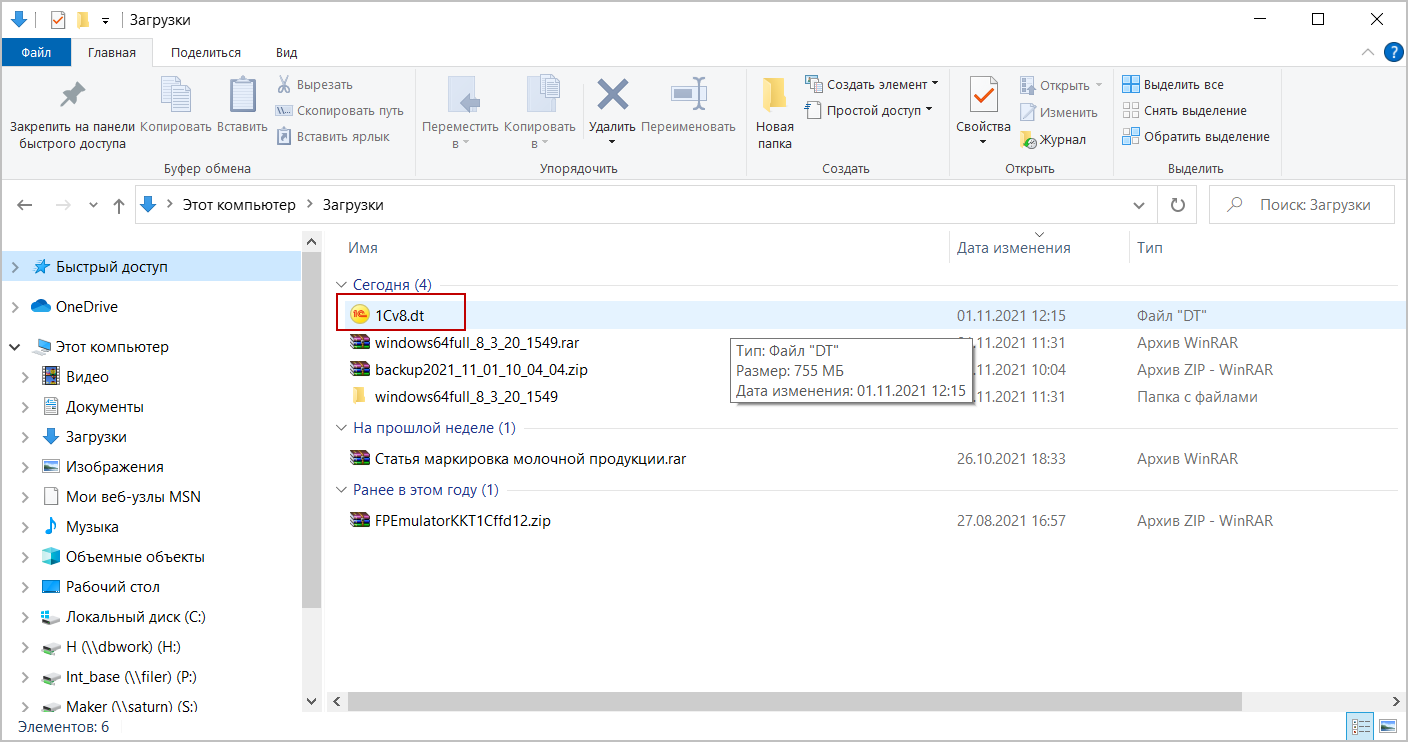1408x742 pixels.
Task: Switch to the Поделиться ribbon tab
Action: pos(206,53)
